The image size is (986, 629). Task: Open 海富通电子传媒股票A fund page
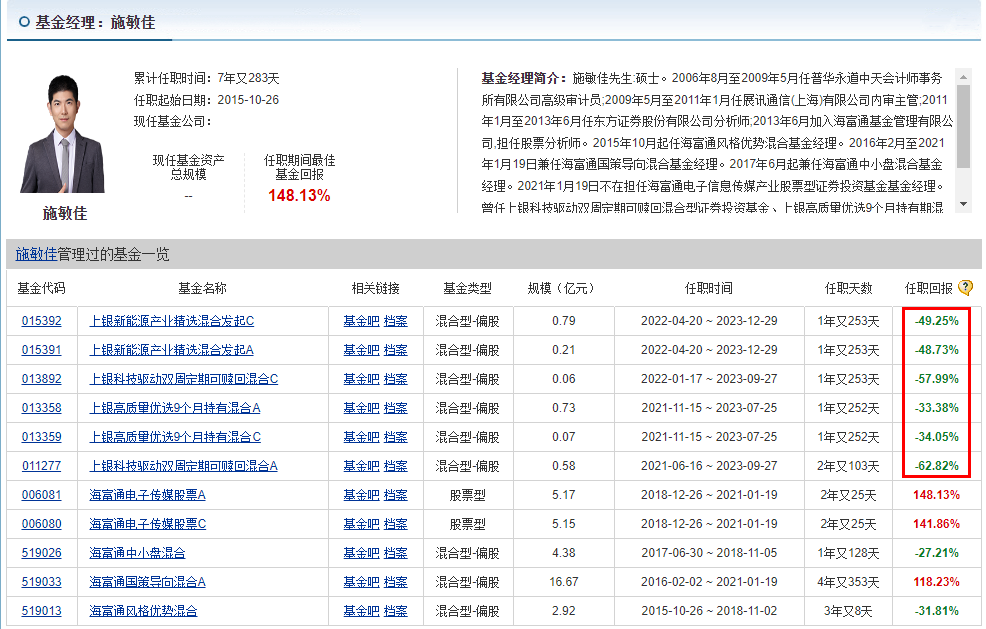tap(148, 494)
